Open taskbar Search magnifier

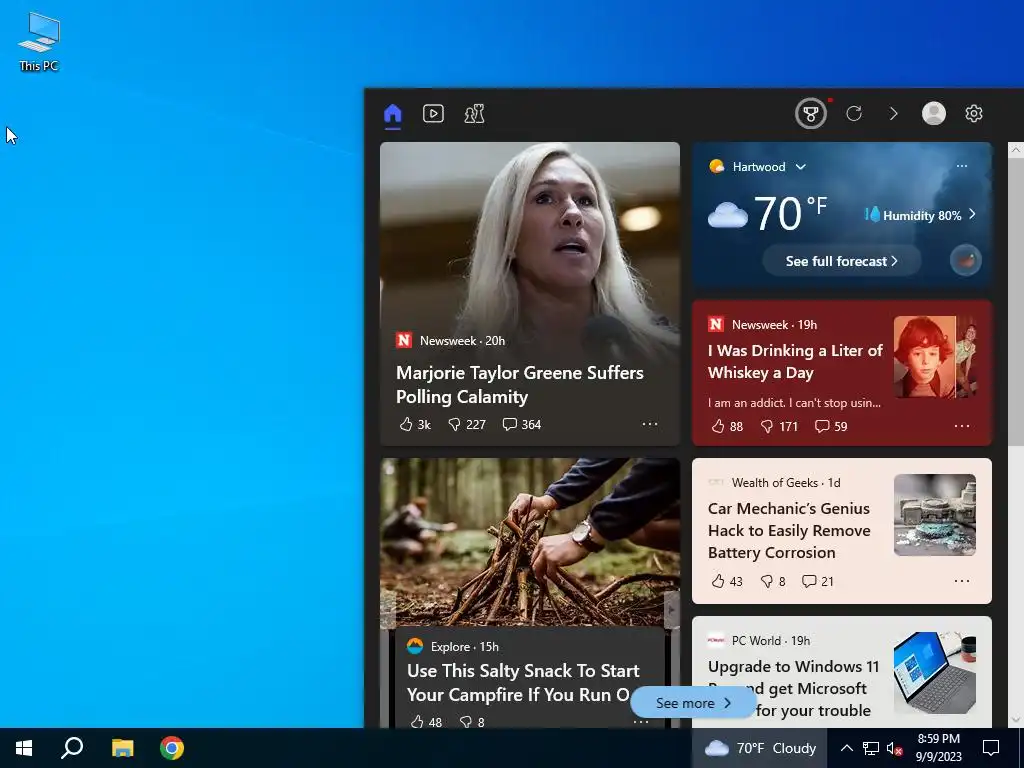(72, 748)
